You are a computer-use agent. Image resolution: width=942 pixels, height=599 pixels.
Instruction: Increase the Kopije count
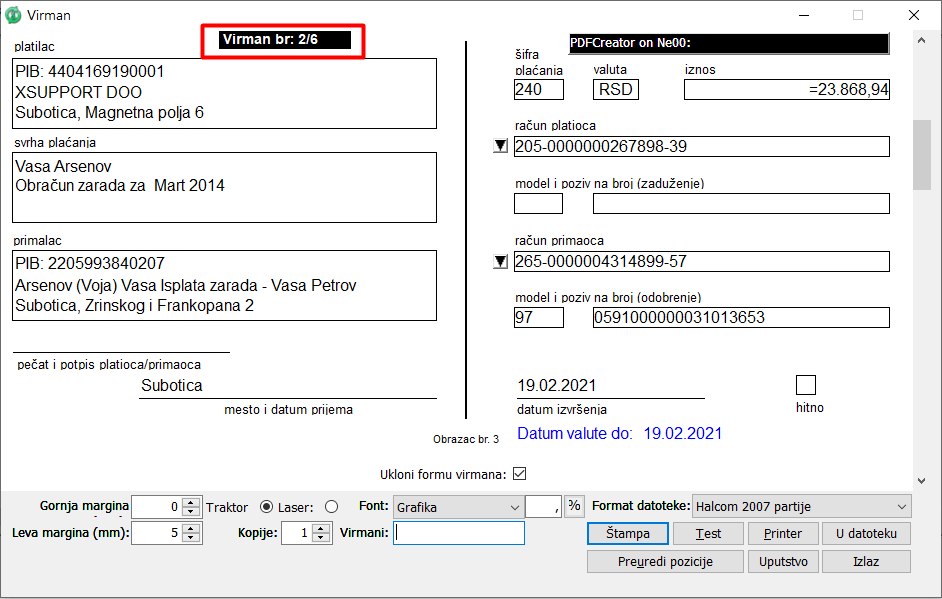[321, 528]
